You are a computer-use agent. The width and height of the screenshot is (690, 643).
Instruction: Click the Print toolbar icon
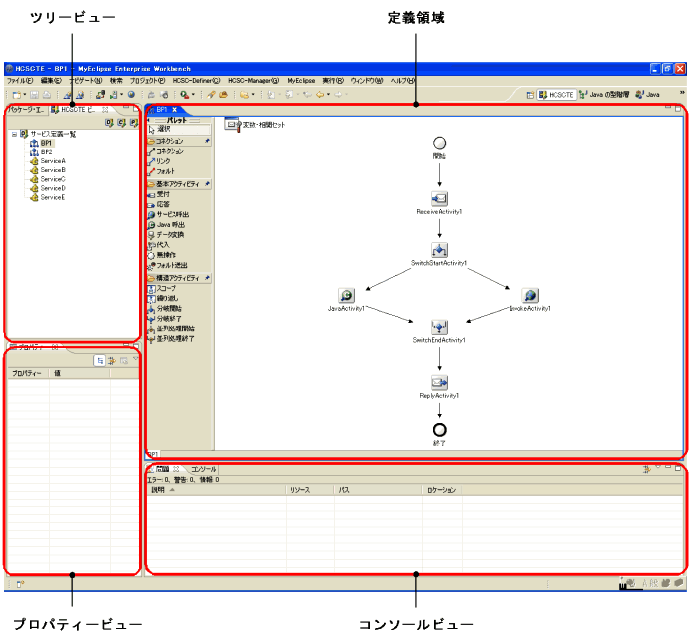[47, 95]
